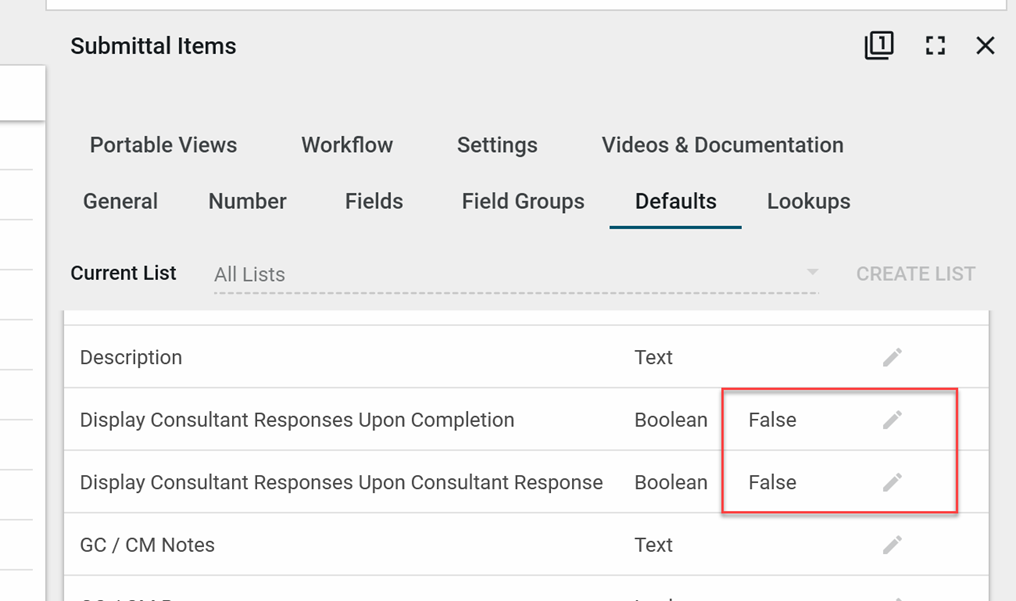Select False value for Upon Completion row

pyautogui.click(x=772, y=420)
